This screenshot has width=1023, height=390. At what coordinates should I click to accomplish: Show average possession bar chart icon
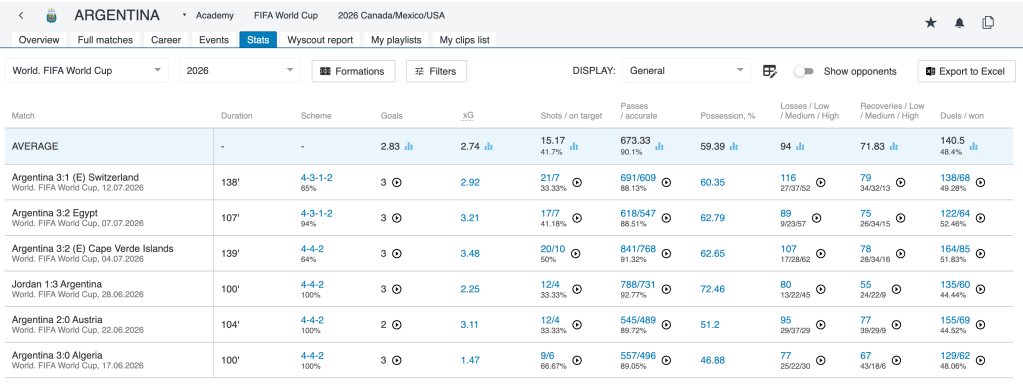(x=733, y=147)
